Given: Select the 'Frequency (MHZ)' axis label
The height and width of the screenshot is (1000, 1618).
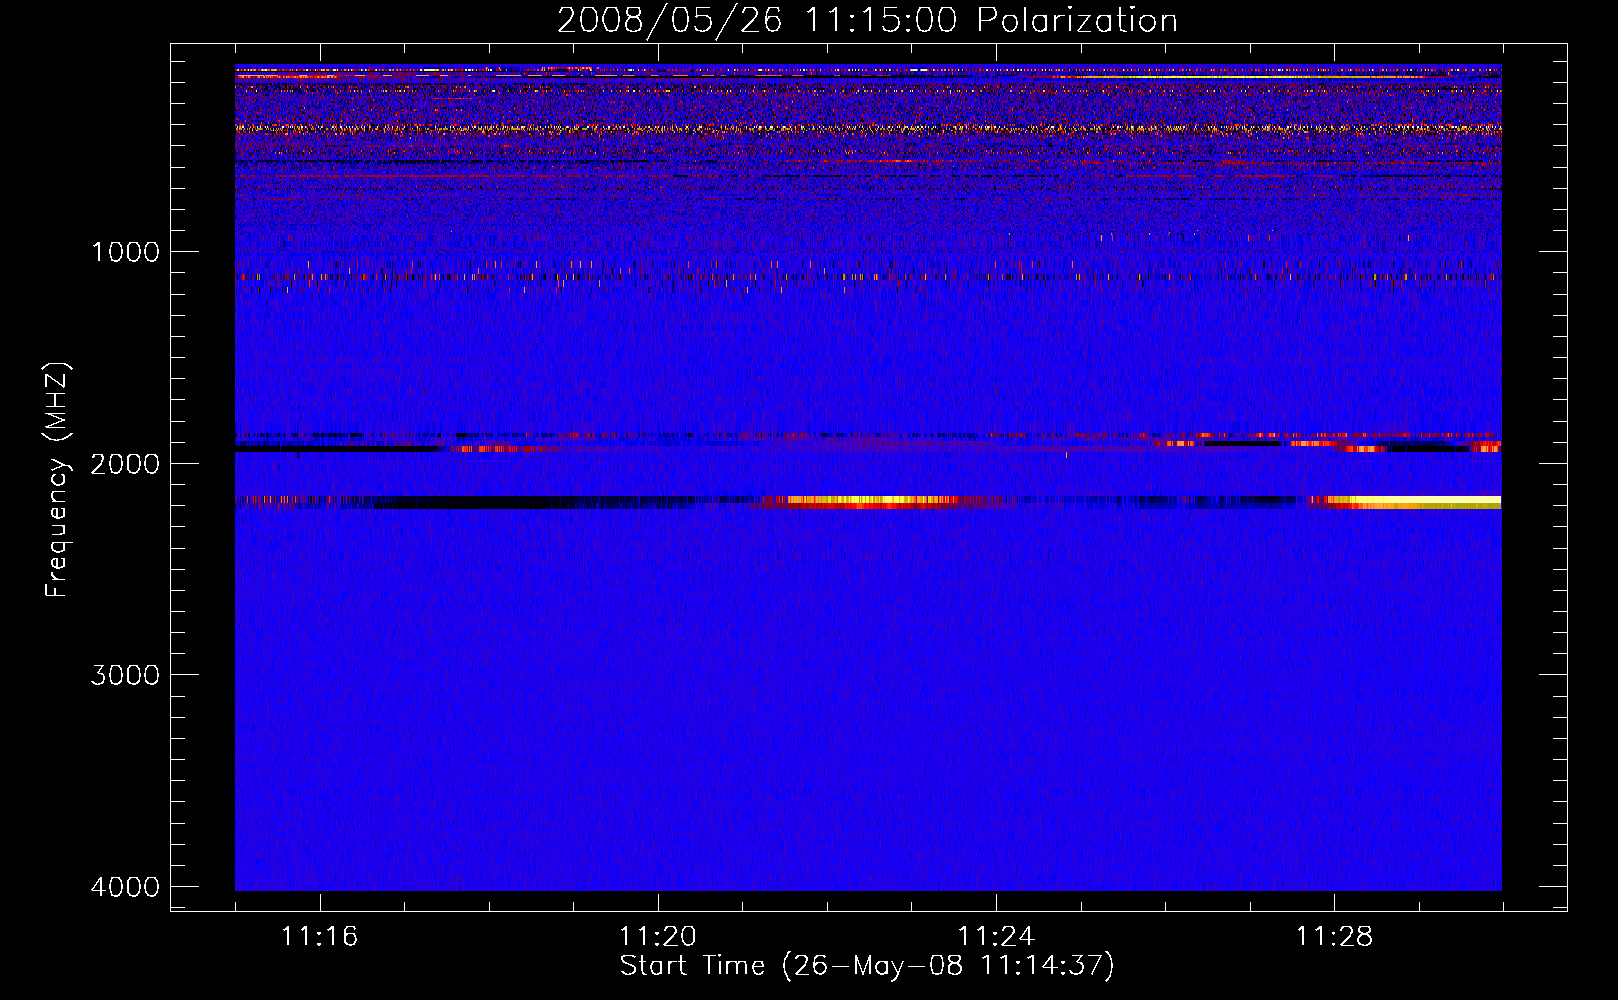Looking at the screenshot, I should [x=58, y=480].
